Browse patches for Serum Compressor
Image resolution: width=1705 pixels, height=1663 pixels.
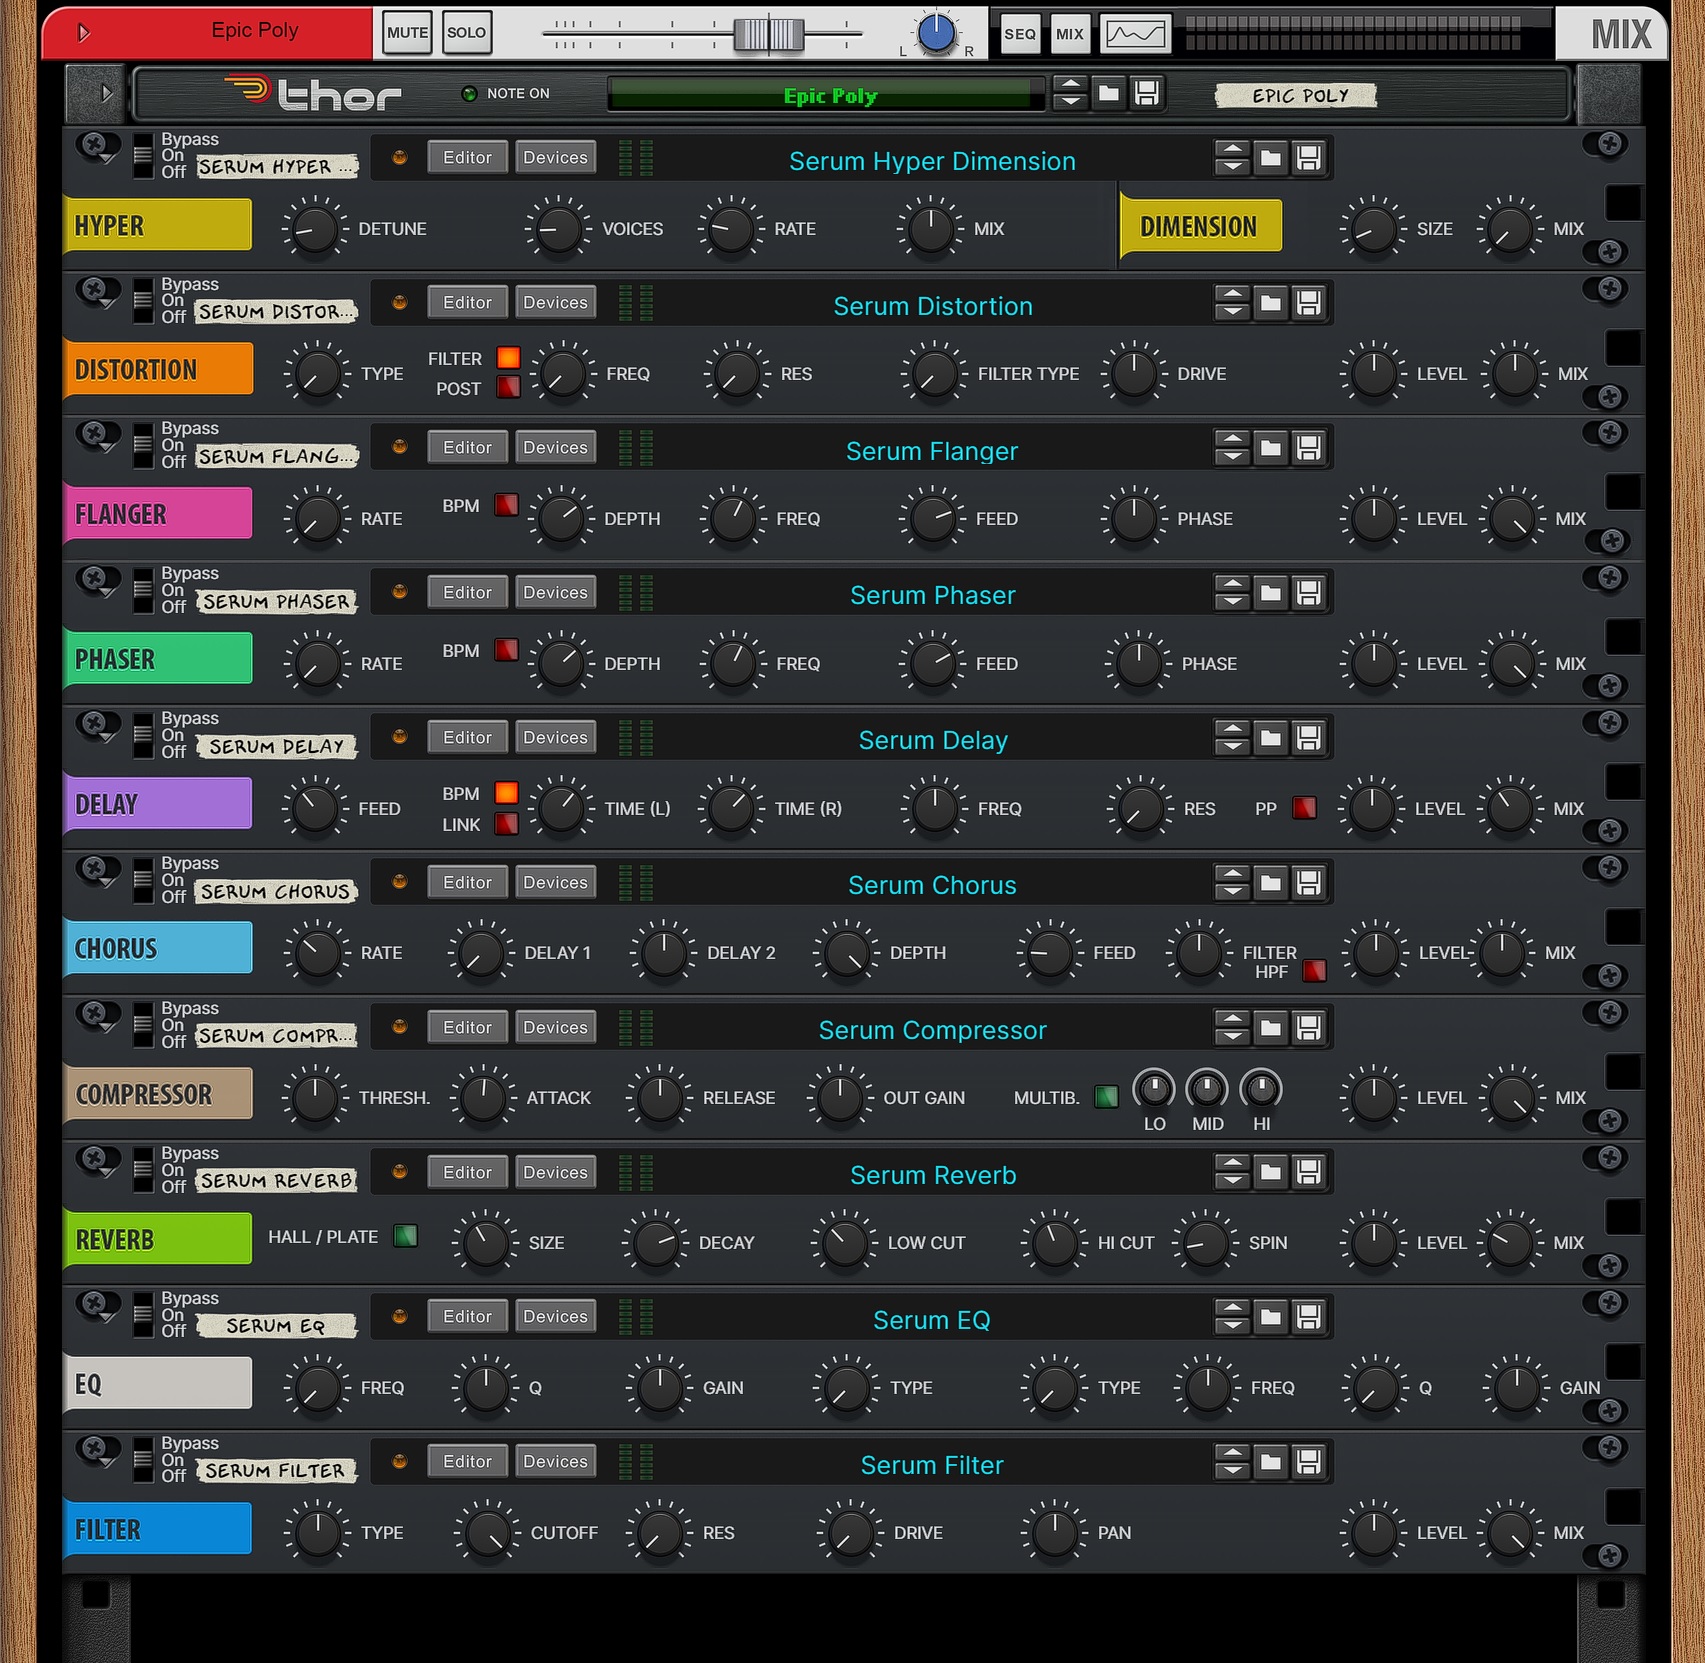[1270, 1027]
